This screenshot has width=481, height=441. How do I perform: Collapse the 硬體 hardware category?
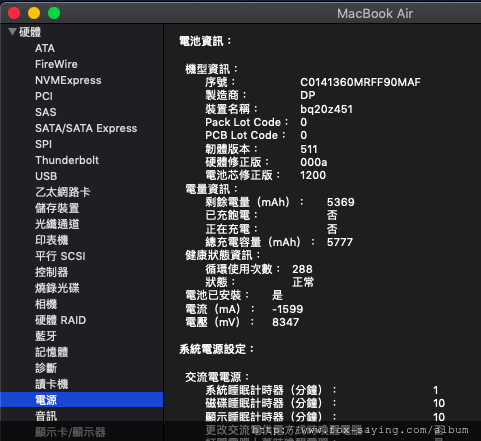coord(13,32)
